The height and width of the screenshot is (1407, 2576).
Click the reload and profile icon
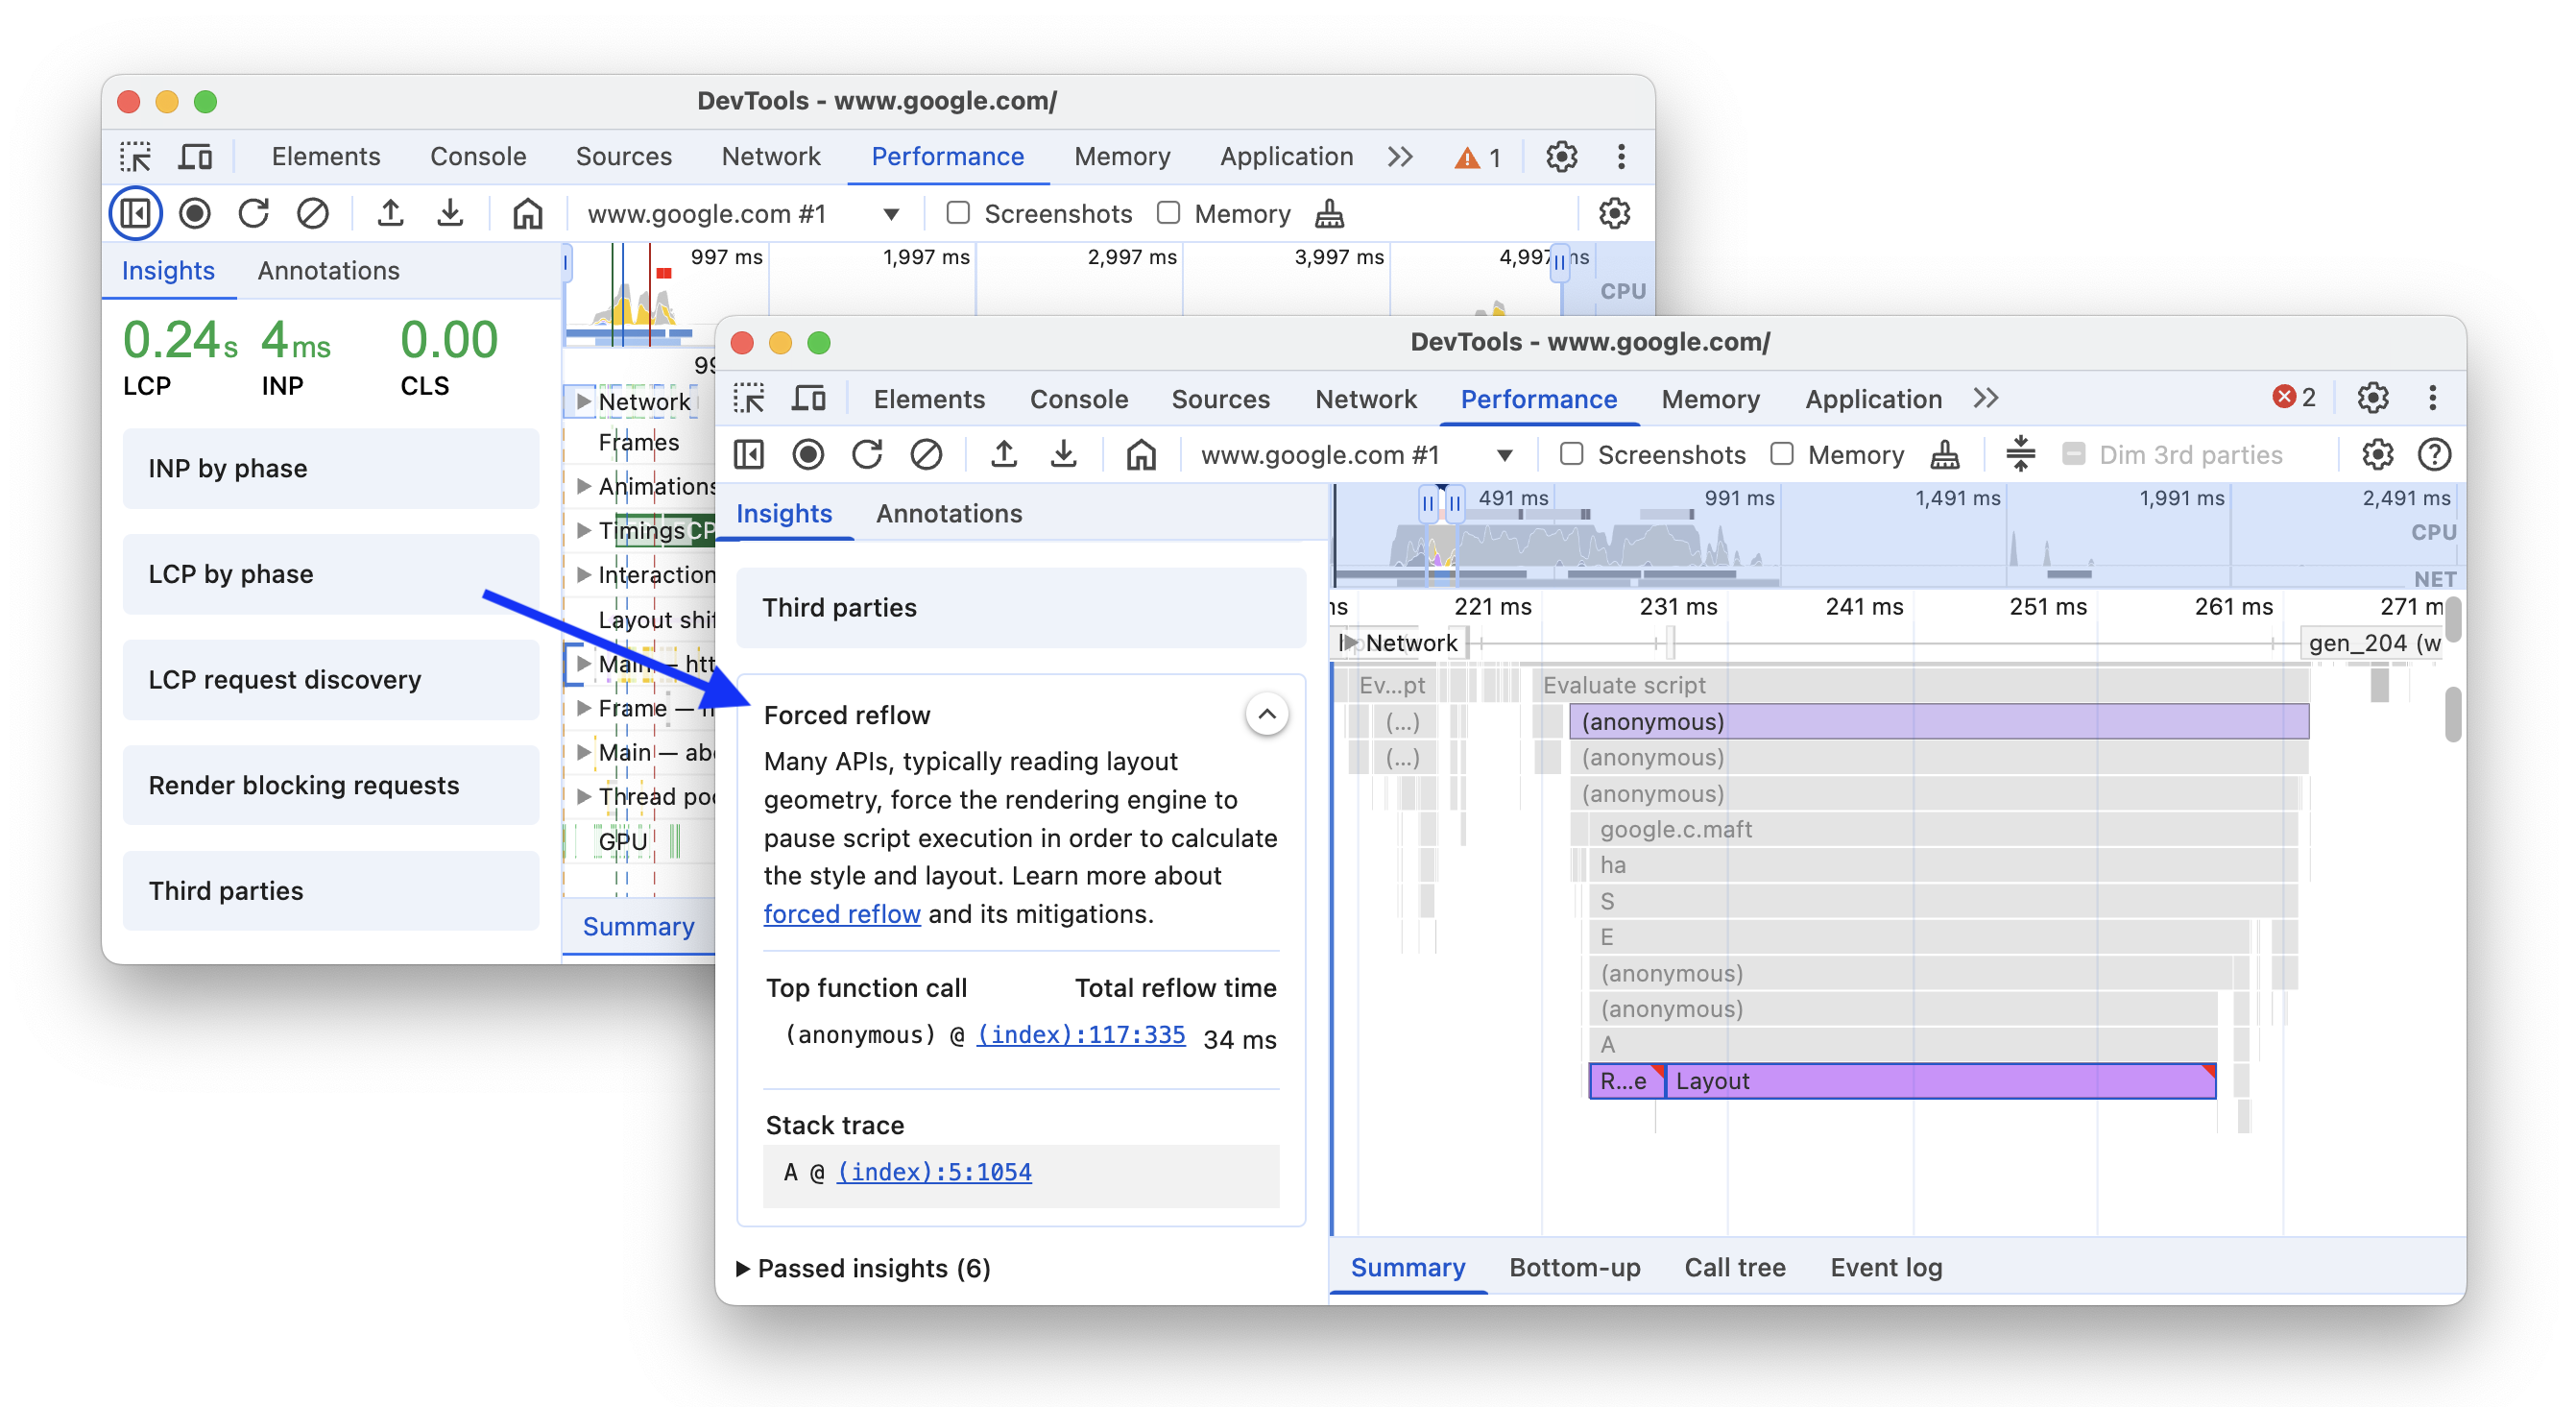(867, 454)
